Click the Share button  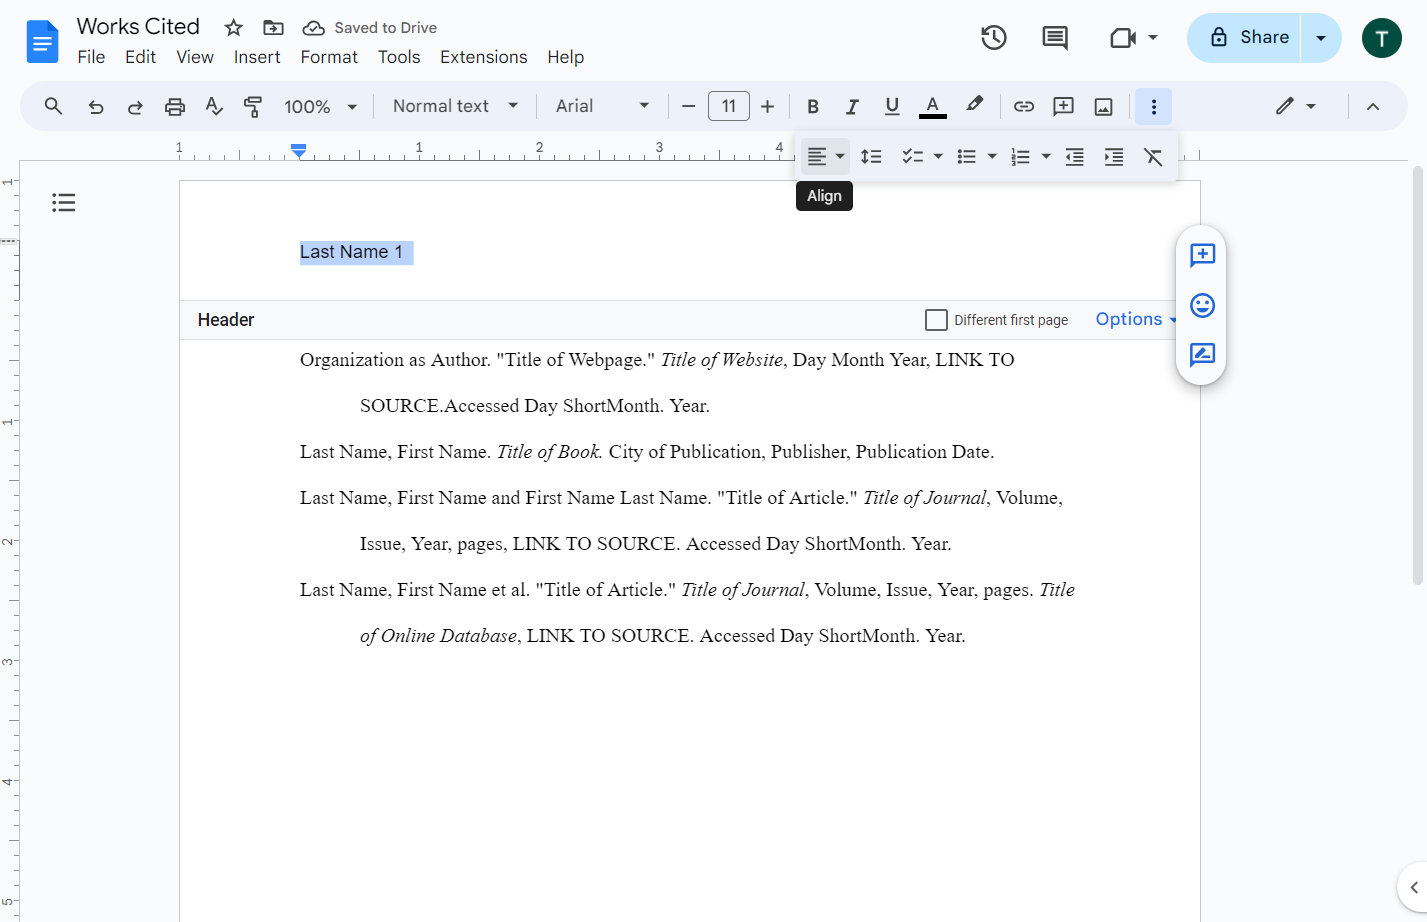pos(1244,38)
